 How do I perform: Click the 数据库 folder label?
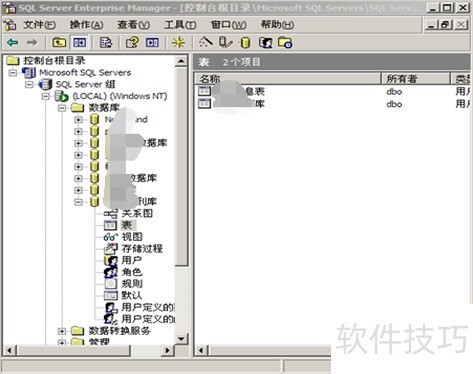coord(104,108)
